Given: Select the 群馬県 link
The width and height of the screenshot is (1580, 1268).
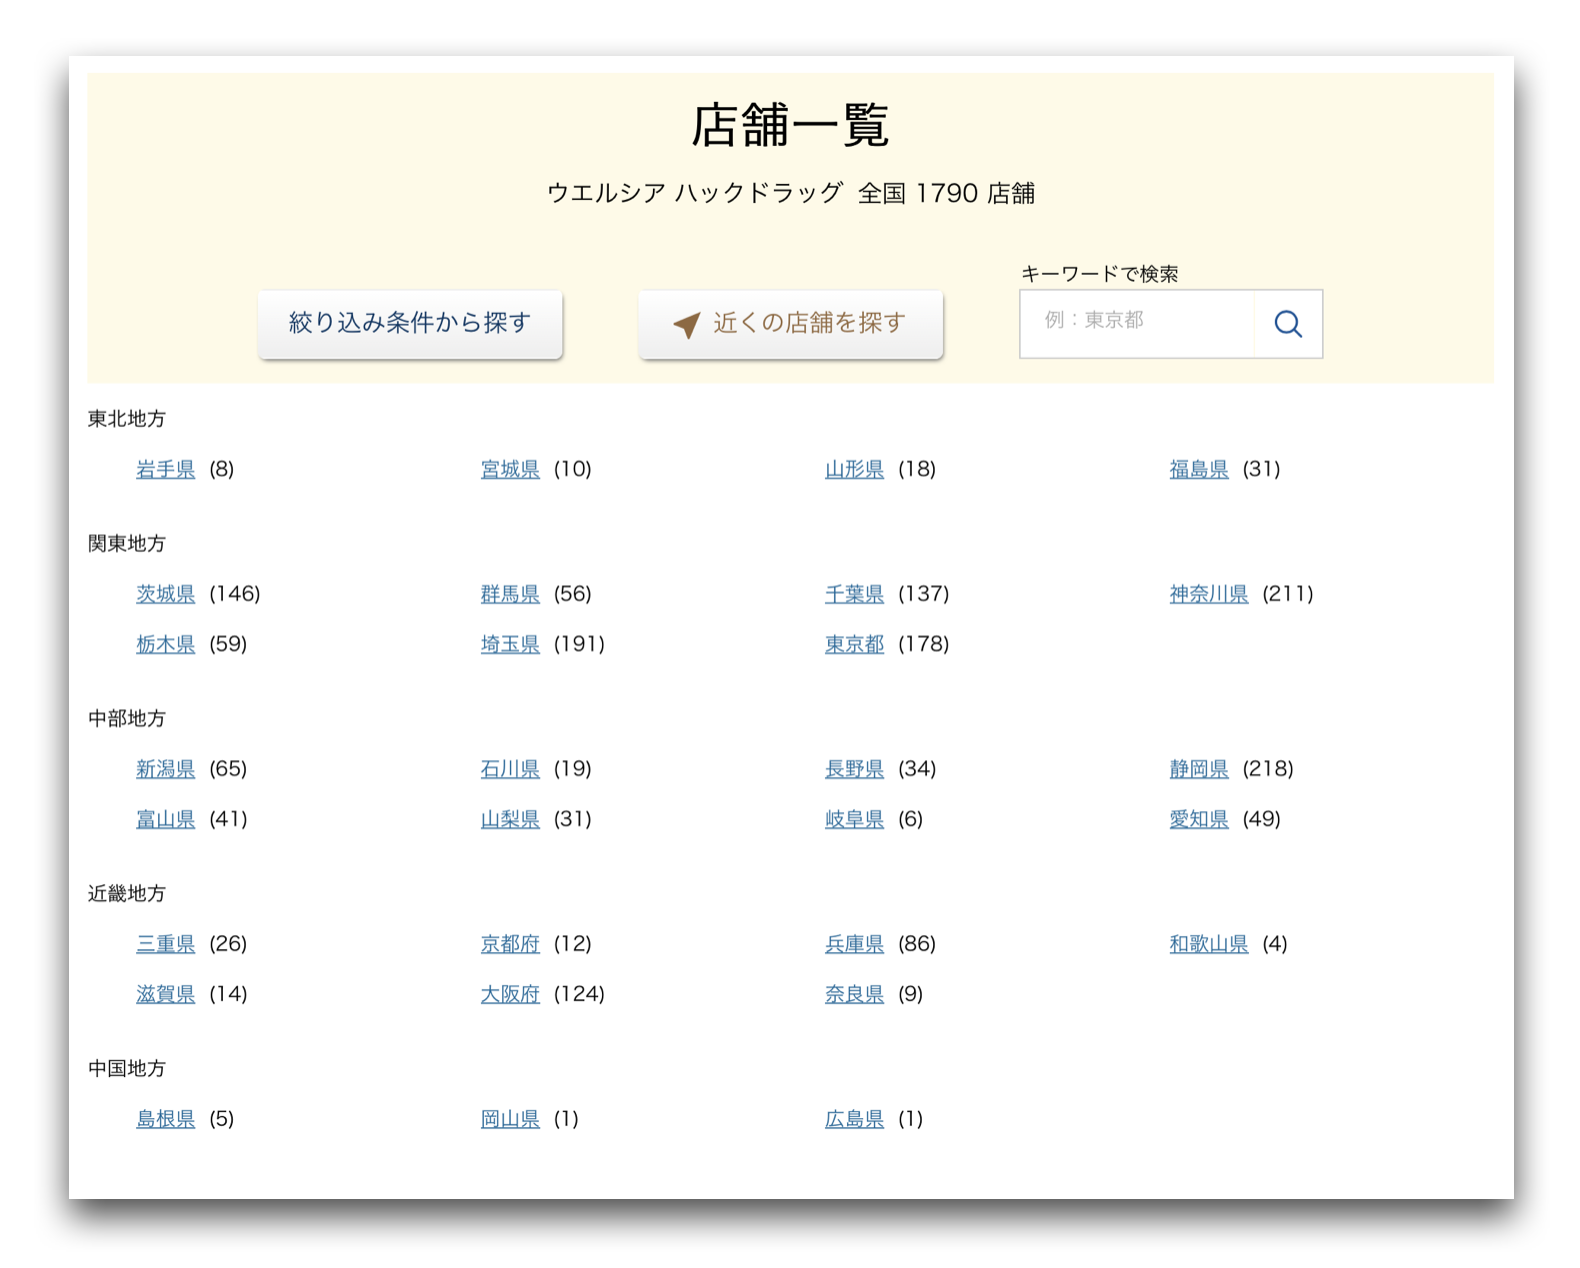Looking at the screenshot, I should pyautogui.click(x=510, y=594).
